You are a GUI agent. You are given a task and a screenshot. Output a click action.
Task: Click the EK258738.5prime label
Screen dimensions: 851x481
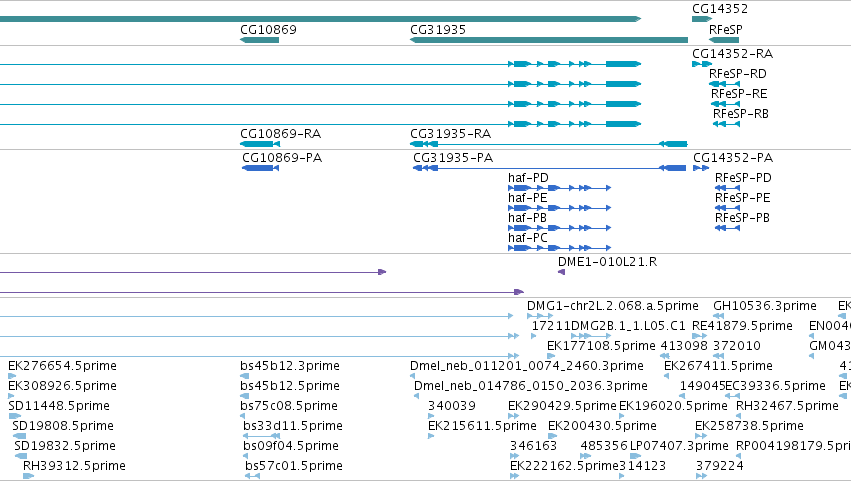tap(750, 426)
